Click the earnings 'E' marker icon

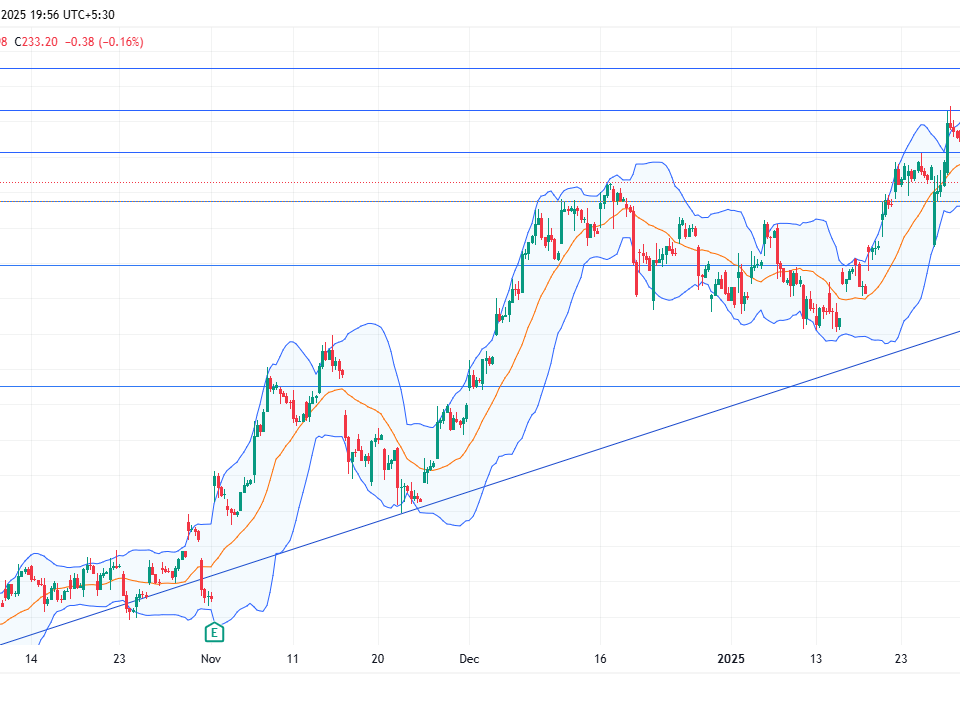pos(214,632)
